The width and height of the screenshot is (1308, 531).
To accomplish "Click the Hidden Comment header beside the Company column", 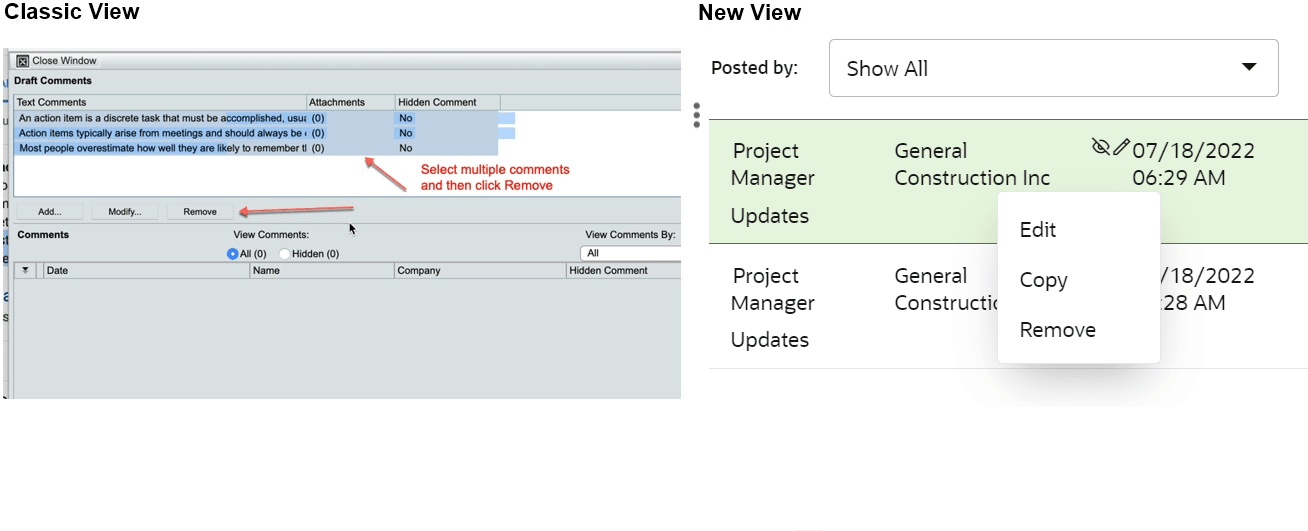I will (x=624, y=271).
